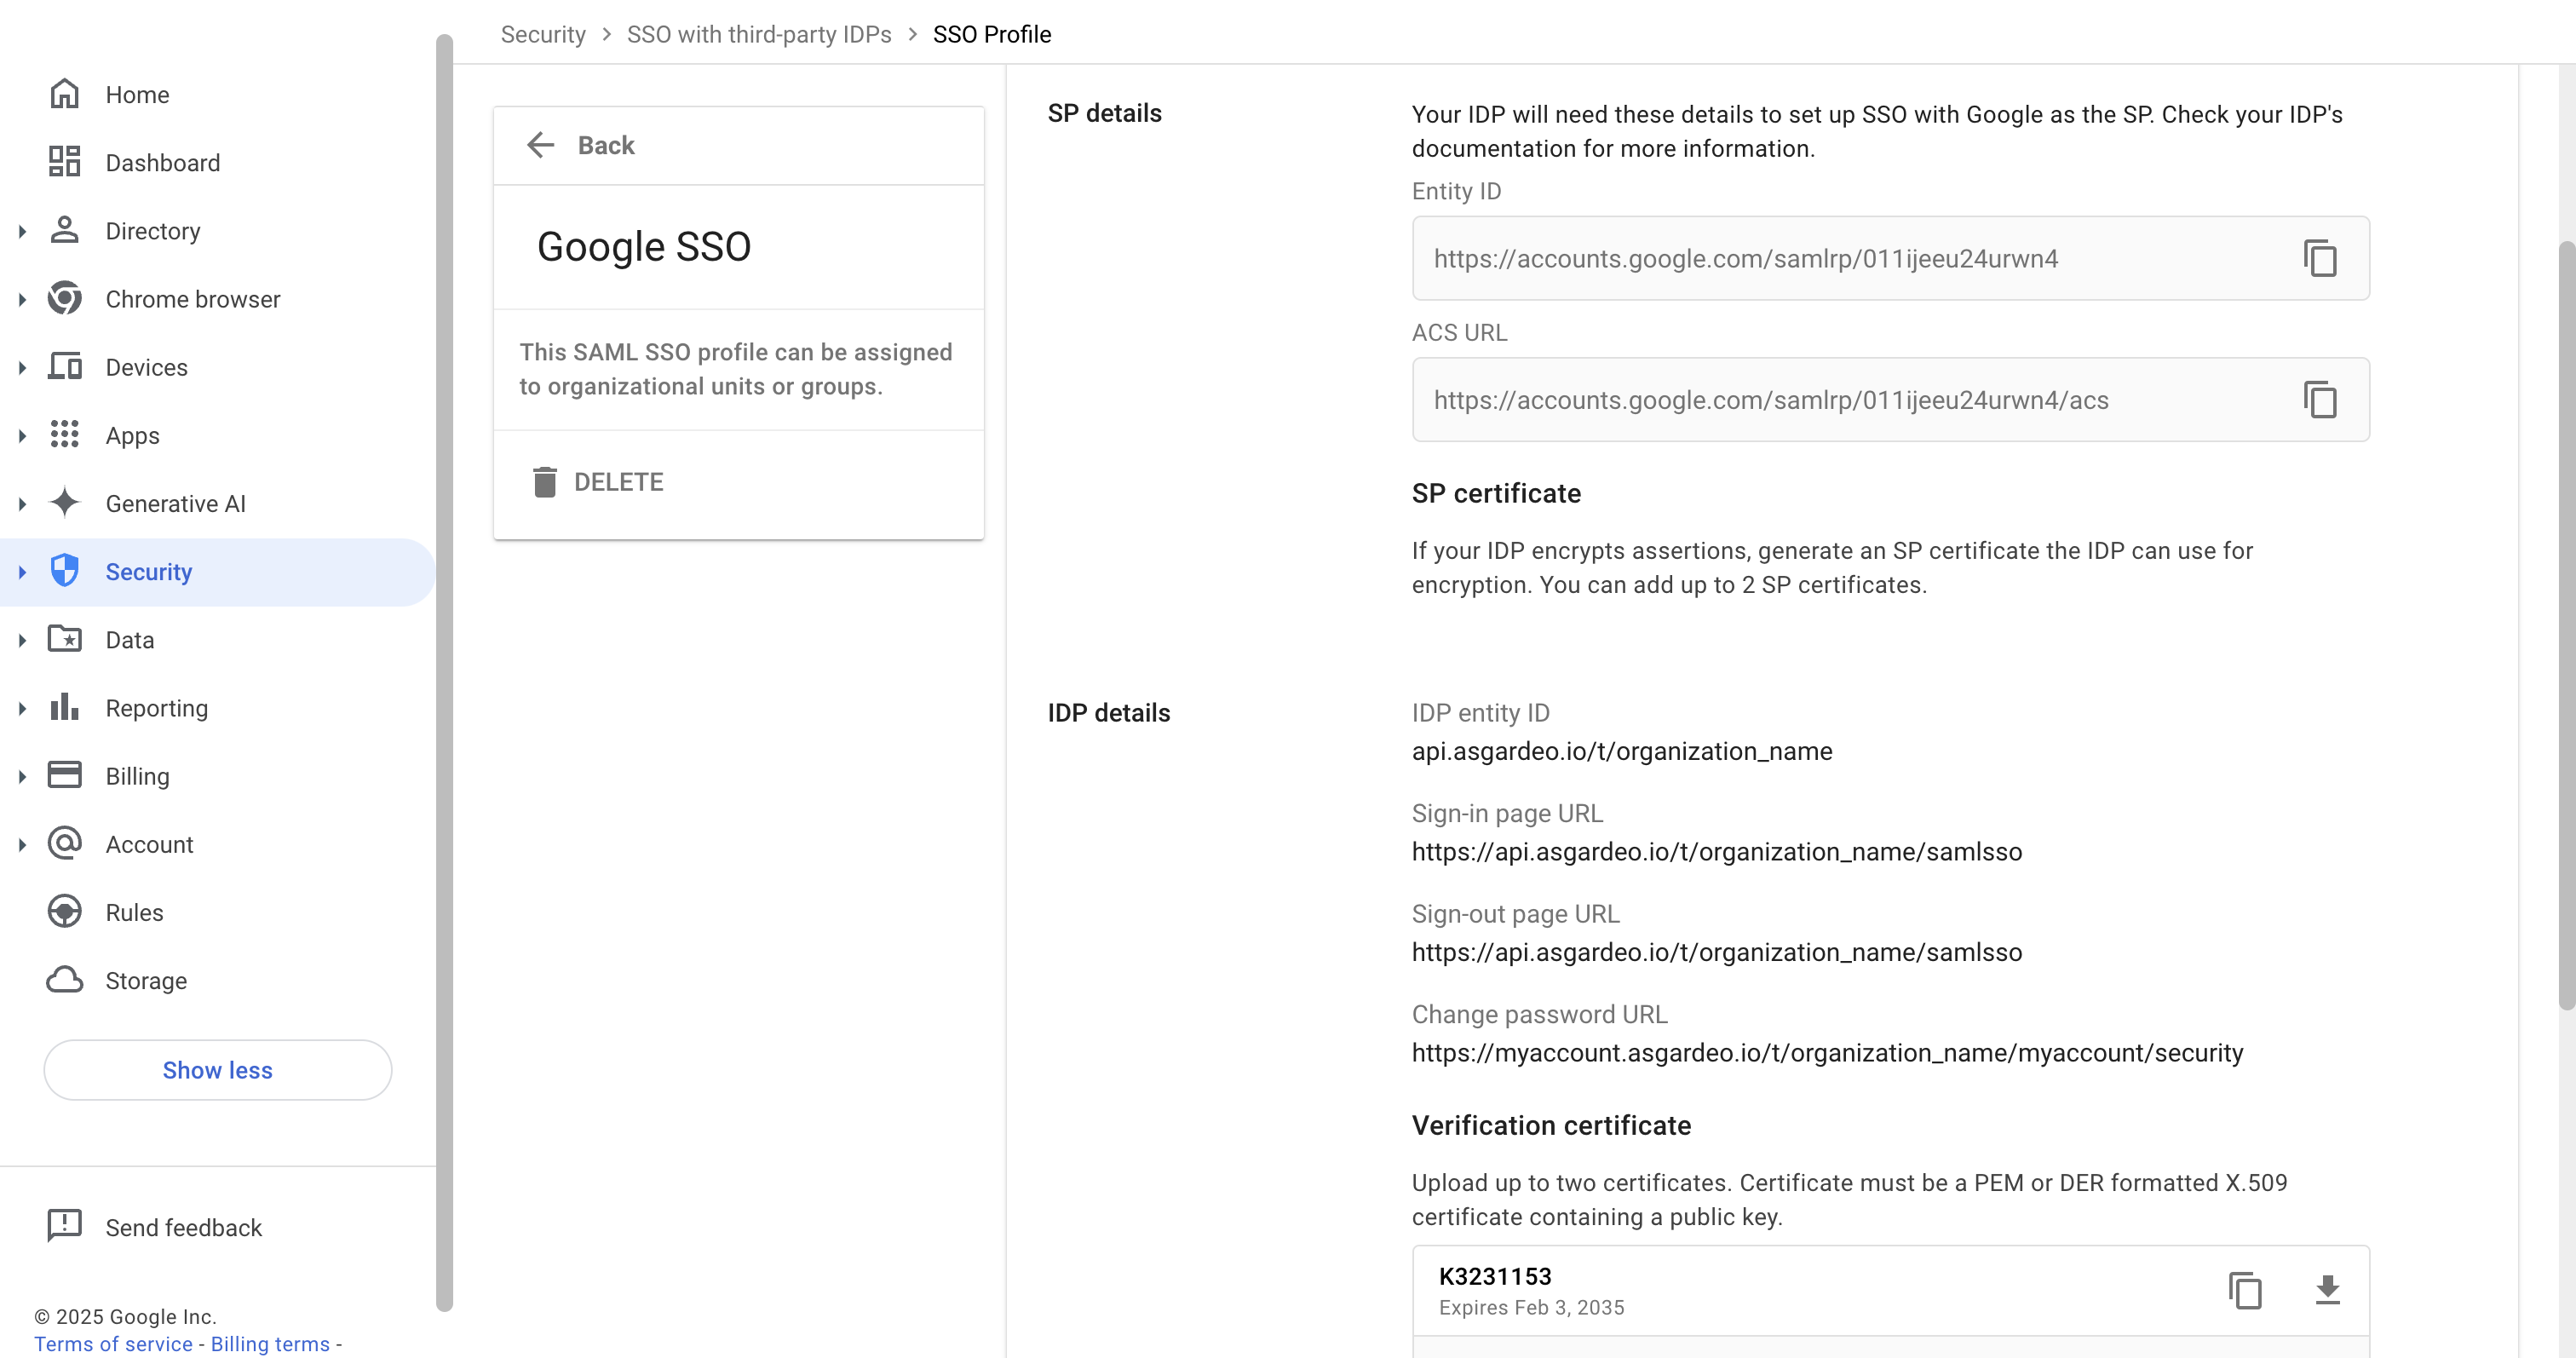This screenshot has width=2576, height=1358.
Task: Download the K3231153 certificate
Action: (2327, 1290)
